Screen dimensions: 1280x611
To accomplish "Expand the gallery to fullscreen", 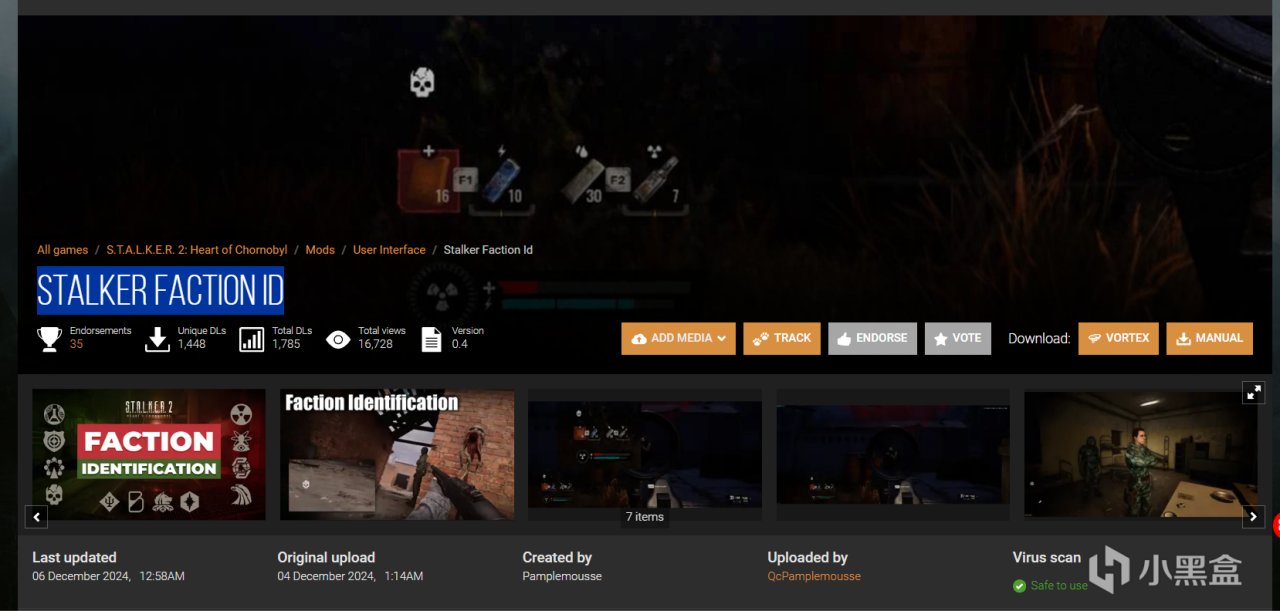I will point(1253,392).
